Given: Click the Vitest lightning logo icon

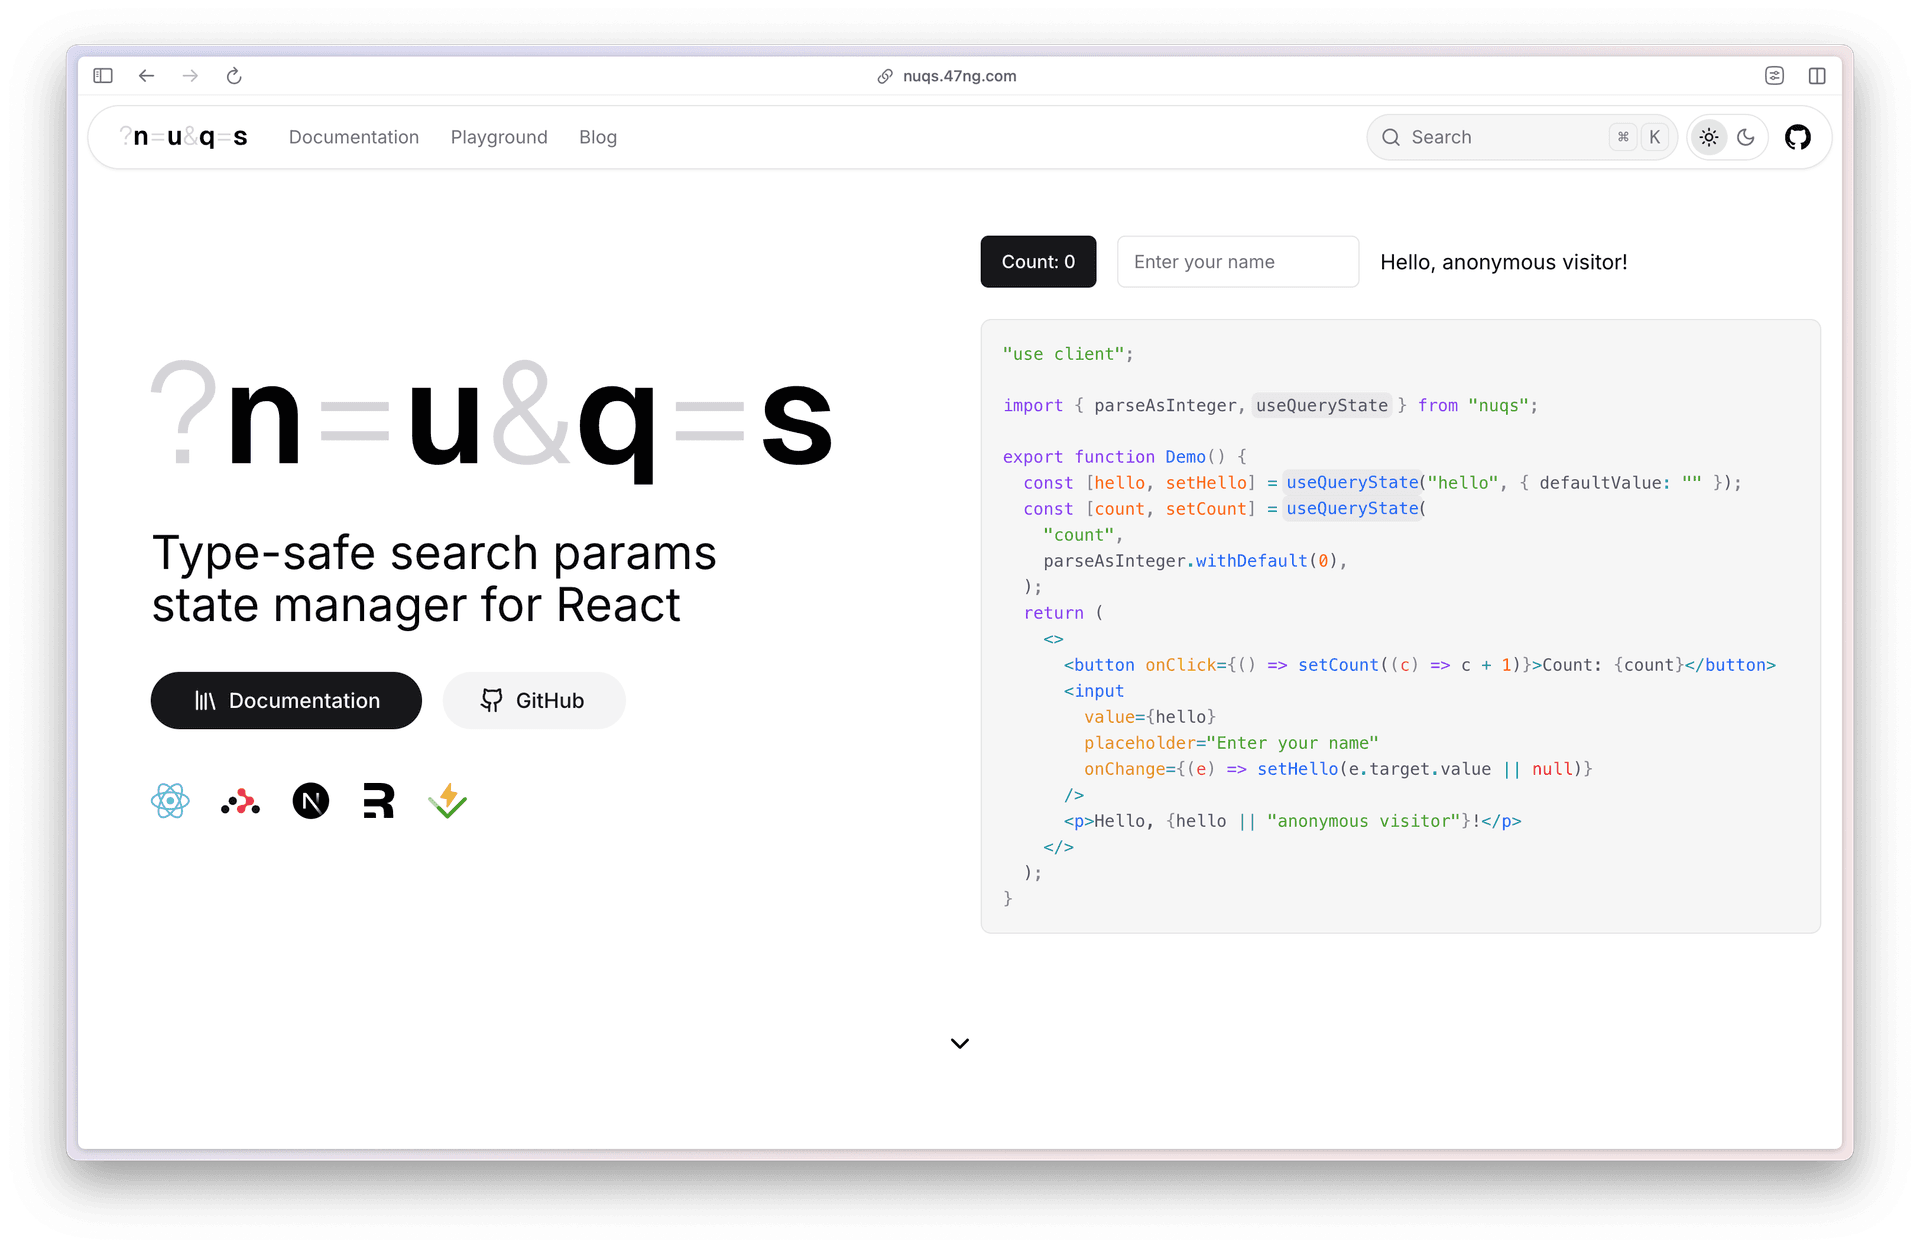Looking at the screenshot, I should coord(448,801).
